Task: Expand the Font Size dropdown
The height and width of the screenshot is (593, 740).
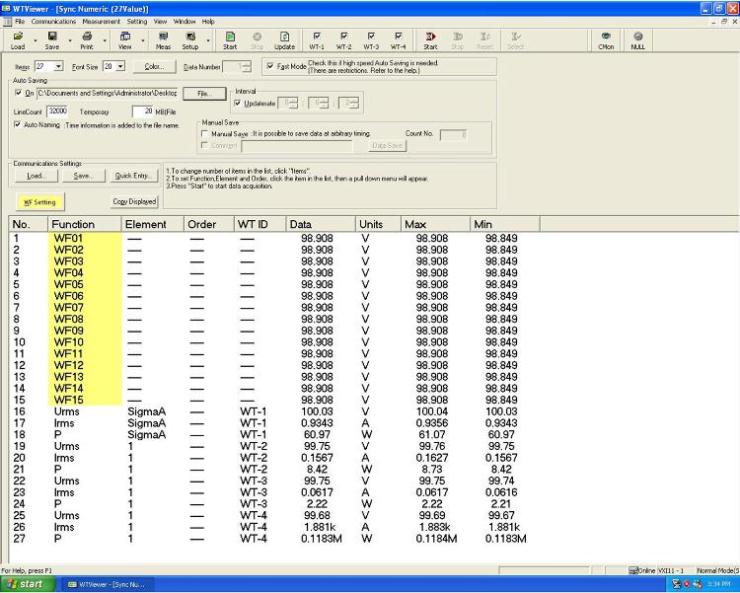Action: [x=121, y=67]
